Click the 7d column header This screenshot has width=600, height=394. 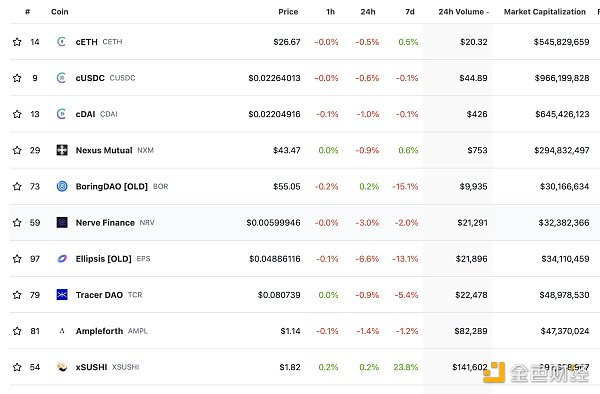coord(410,12)
